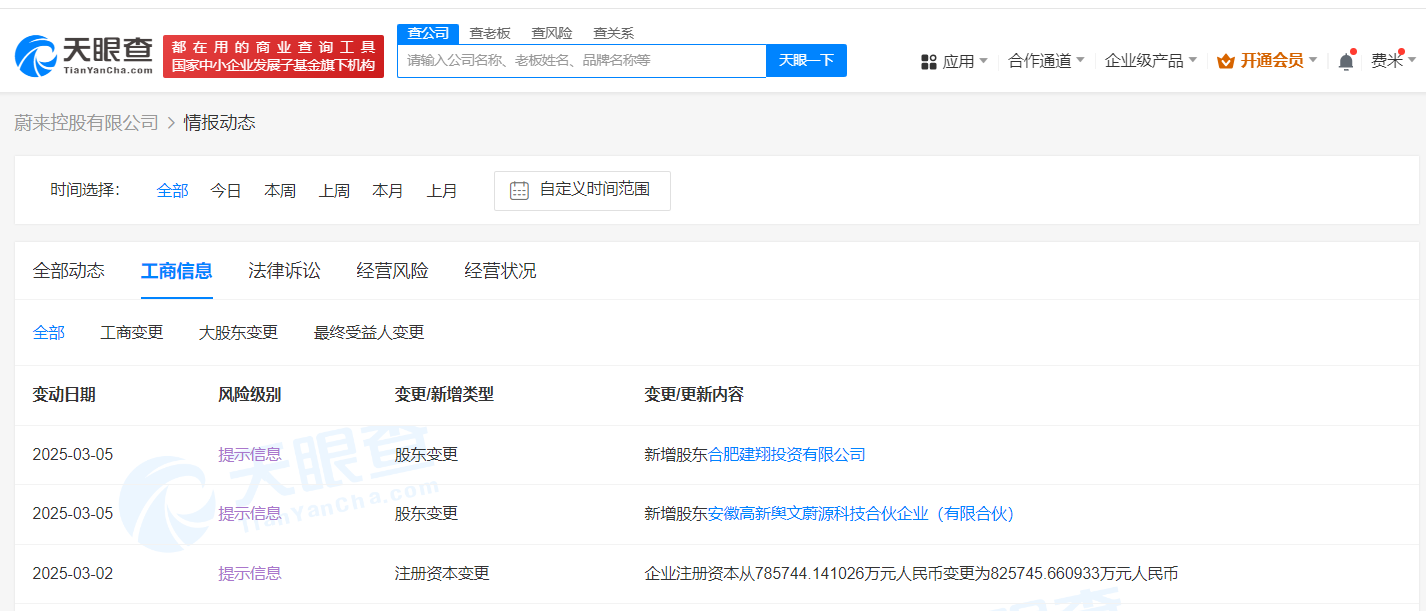Select the 最终受益人变更 sub-filter
This screenshot has width=1426, height=611.
point(369,333)
